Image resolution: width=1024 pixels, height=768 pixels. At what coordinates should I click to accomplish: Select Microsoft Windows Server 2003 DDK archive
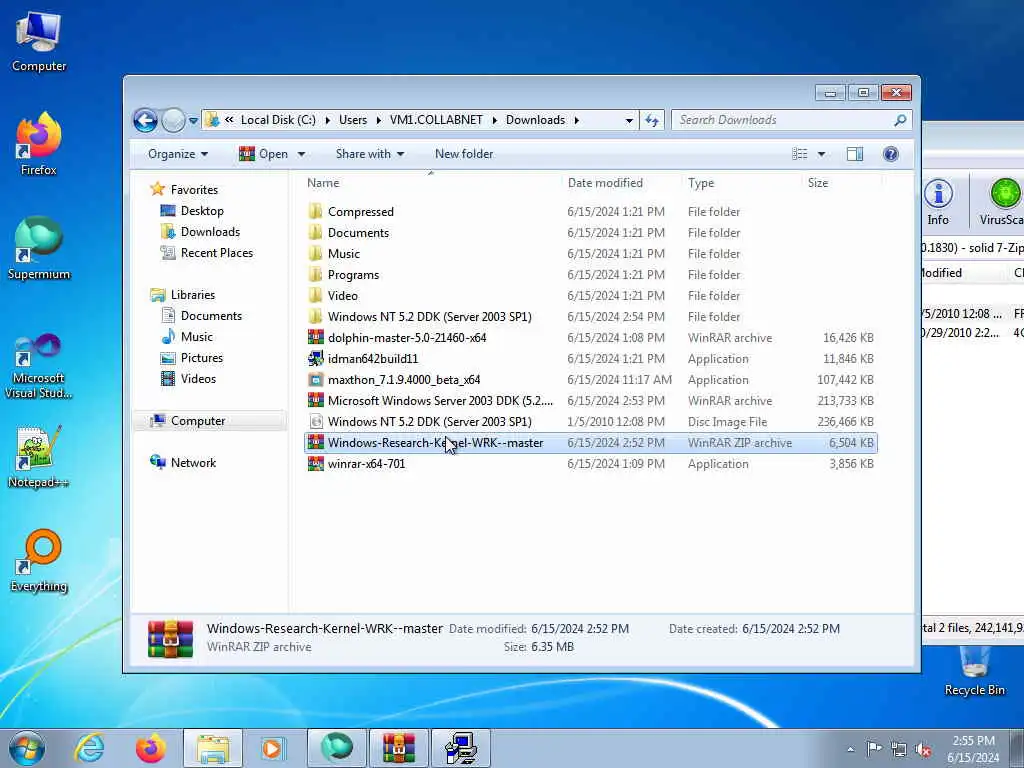[590, 400]
